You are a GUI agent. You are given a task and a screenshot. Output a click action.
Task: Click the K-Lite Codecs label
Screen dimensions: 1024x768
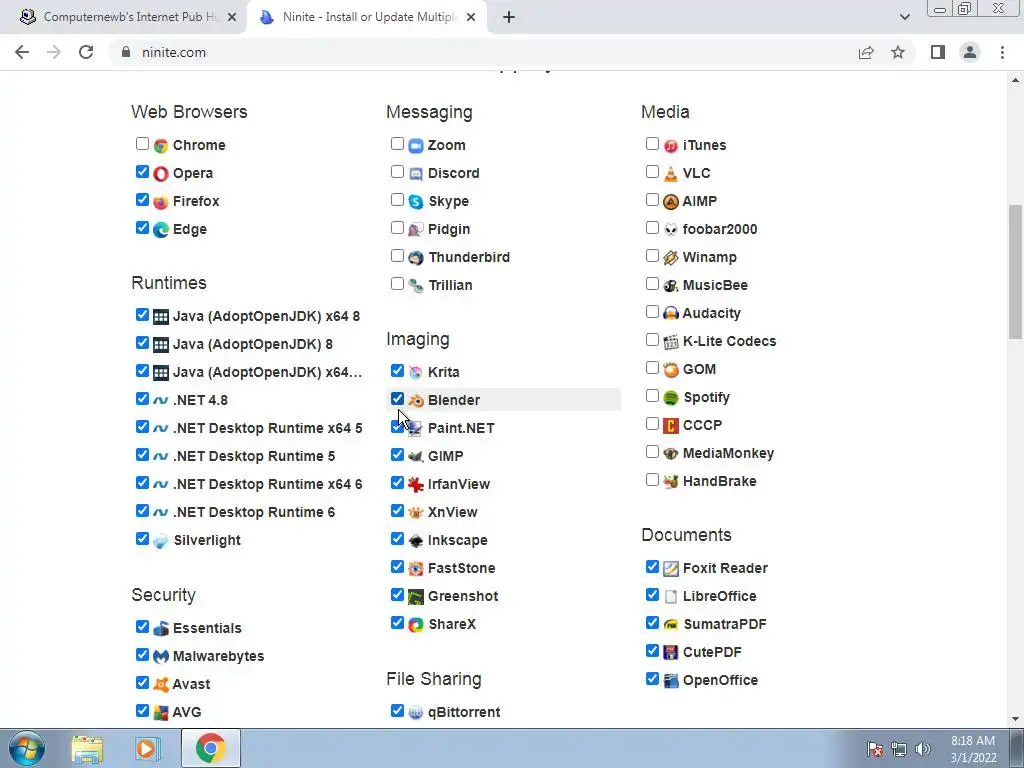729,342
